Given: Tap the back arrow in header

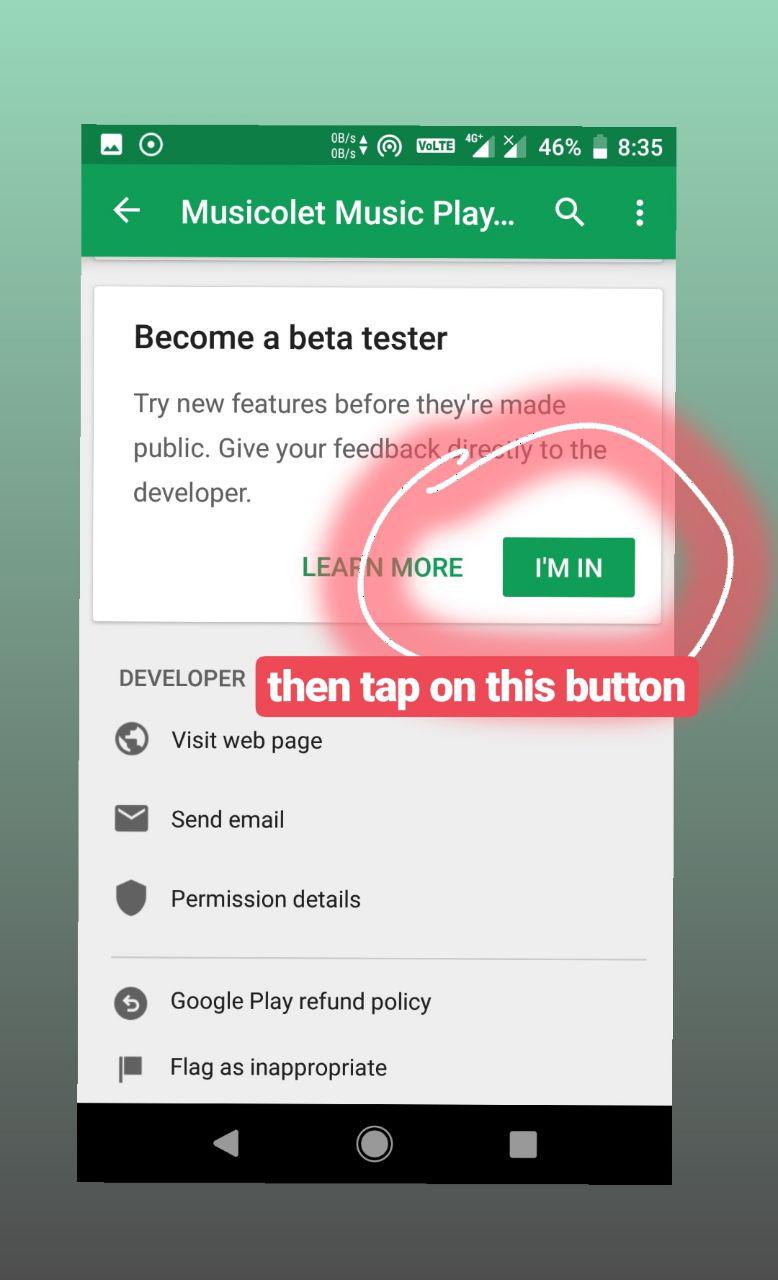Looking at the screenshot, I should (x=127, y=211).
